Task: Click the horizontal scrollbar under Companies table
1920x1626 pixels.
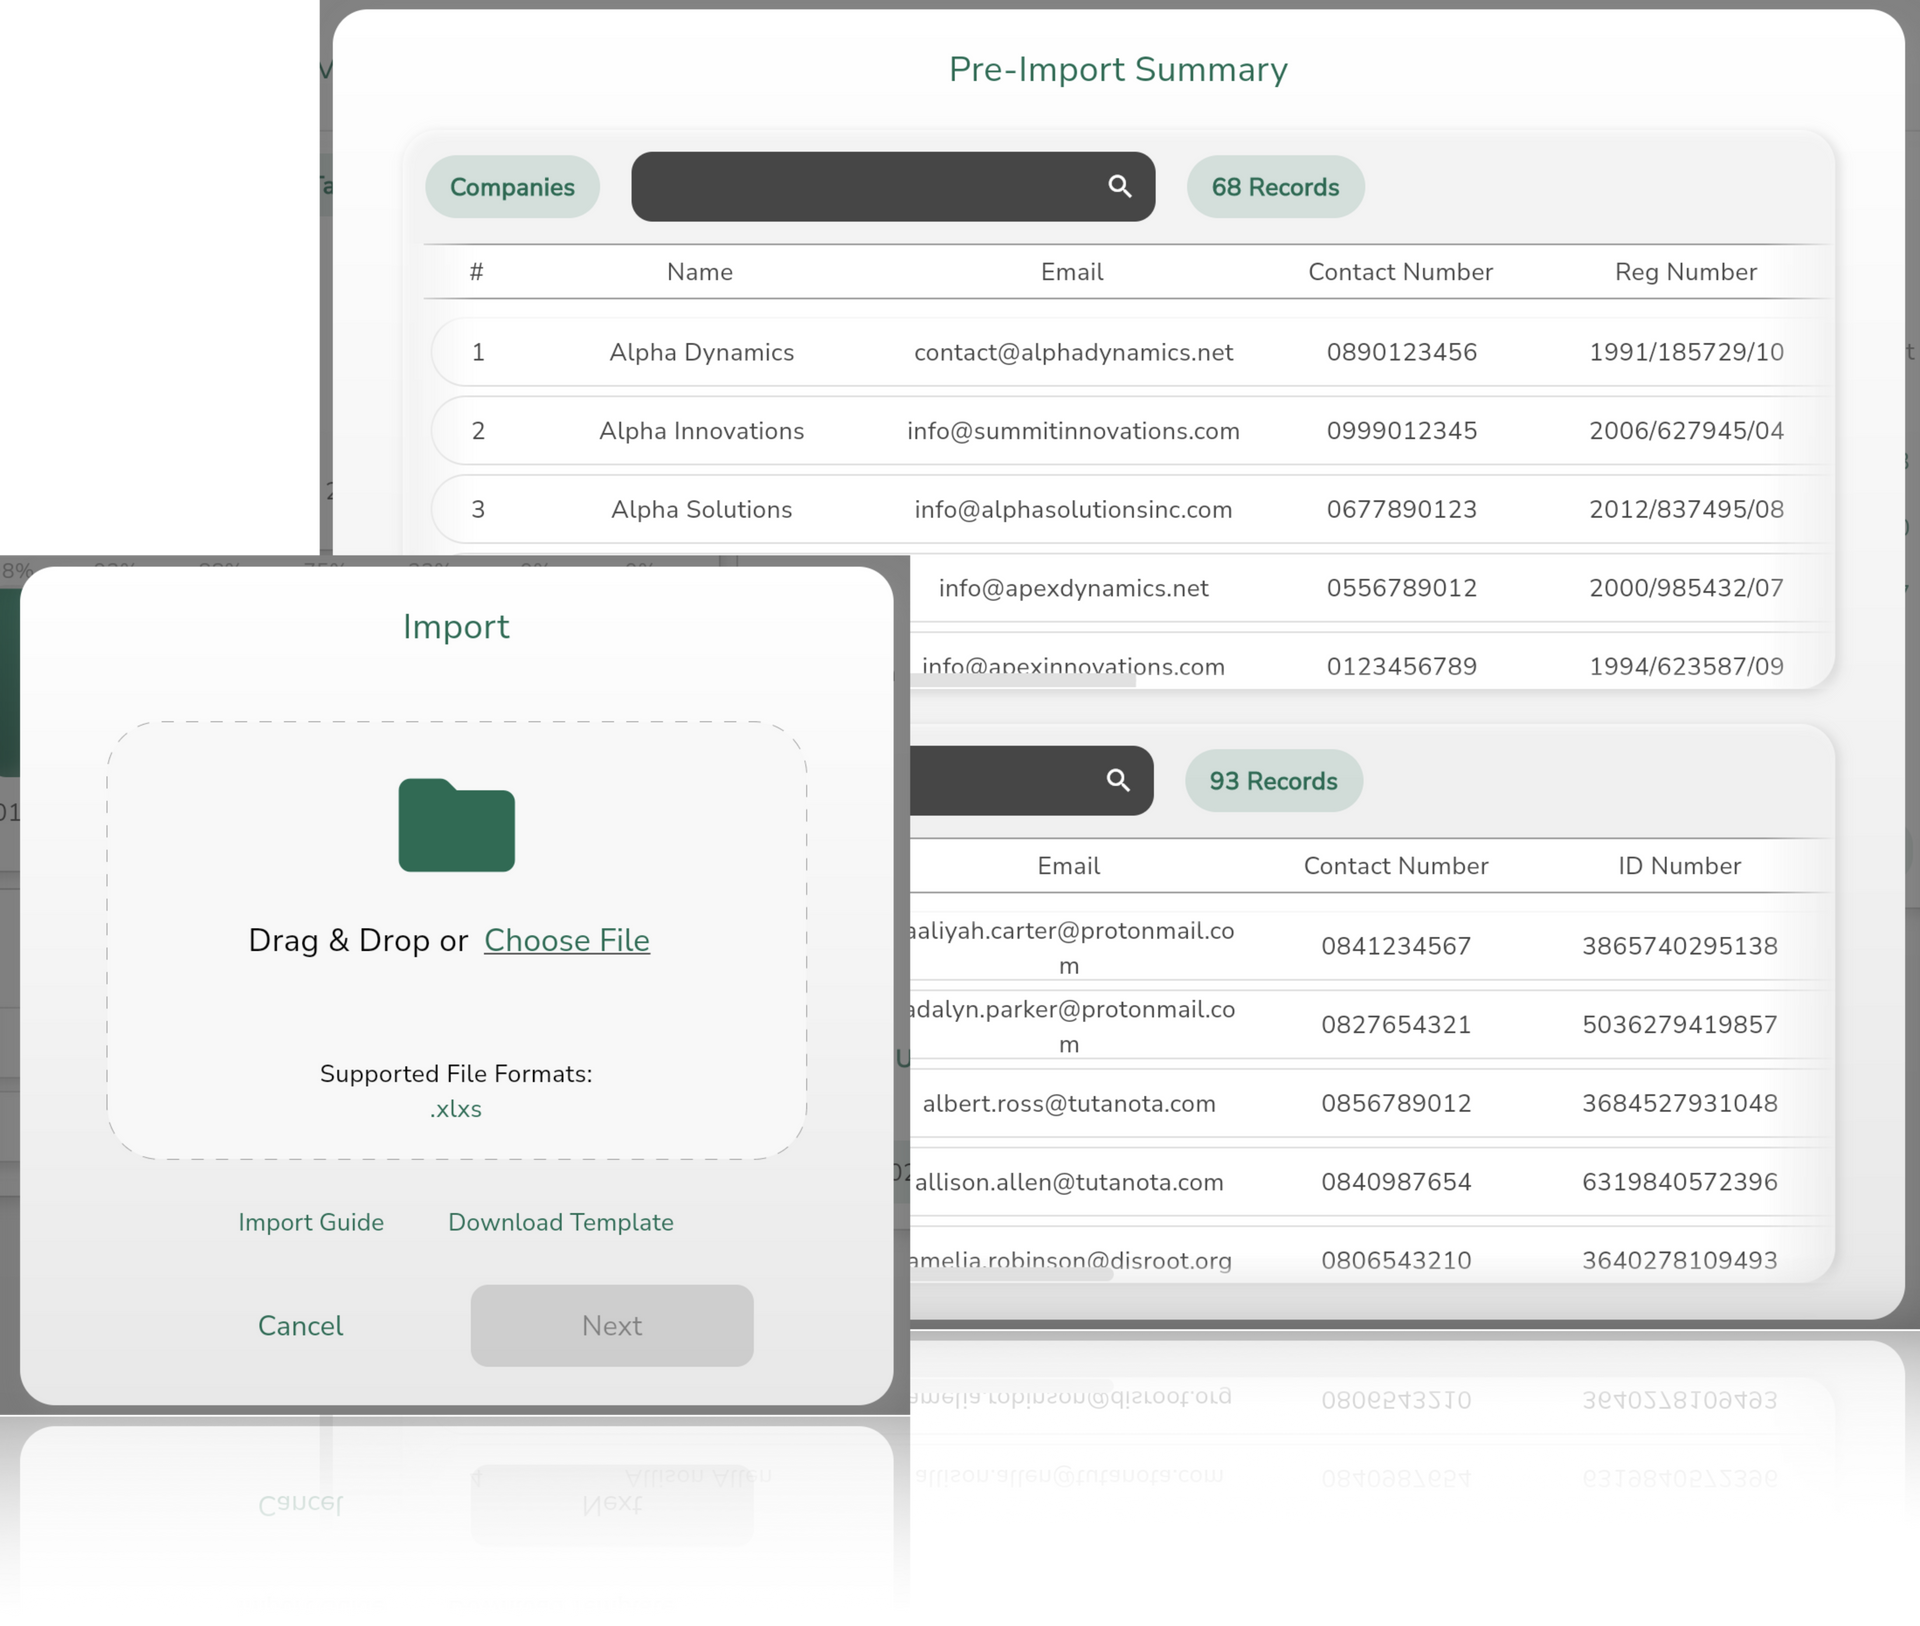Action: click(1022, 681)
